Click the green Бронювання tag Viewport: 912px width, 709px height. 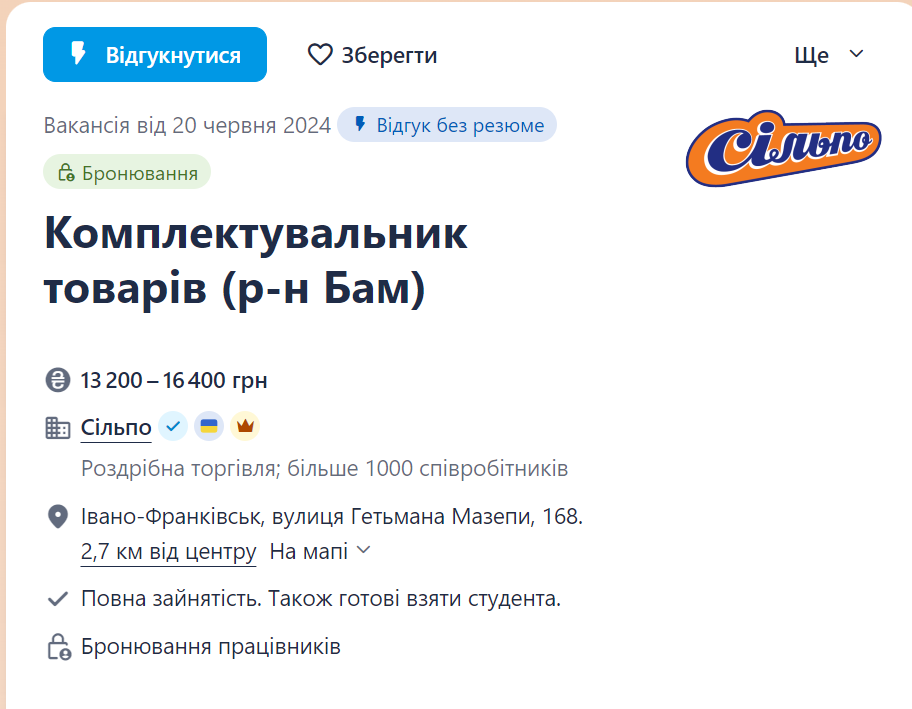point(127,172)
